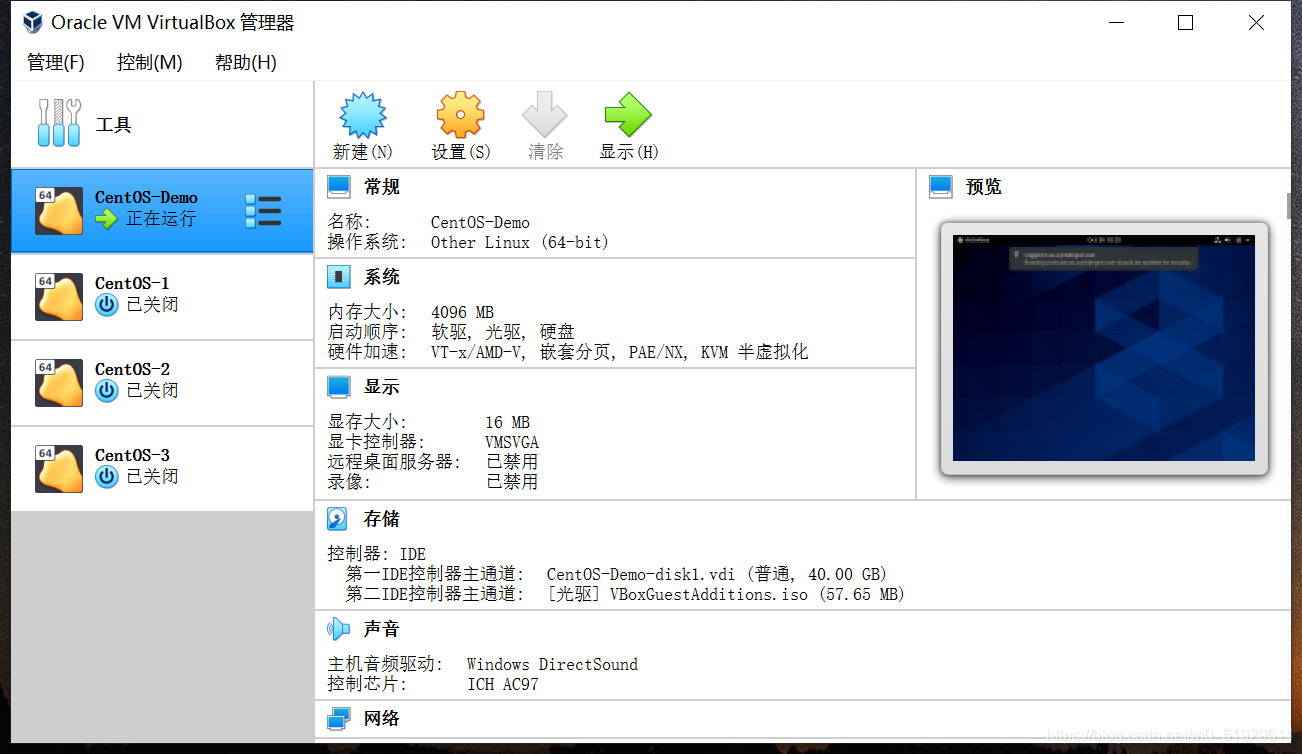Click the 显示 display section icon
The image size is (1302, 754).
click(339, 386)
